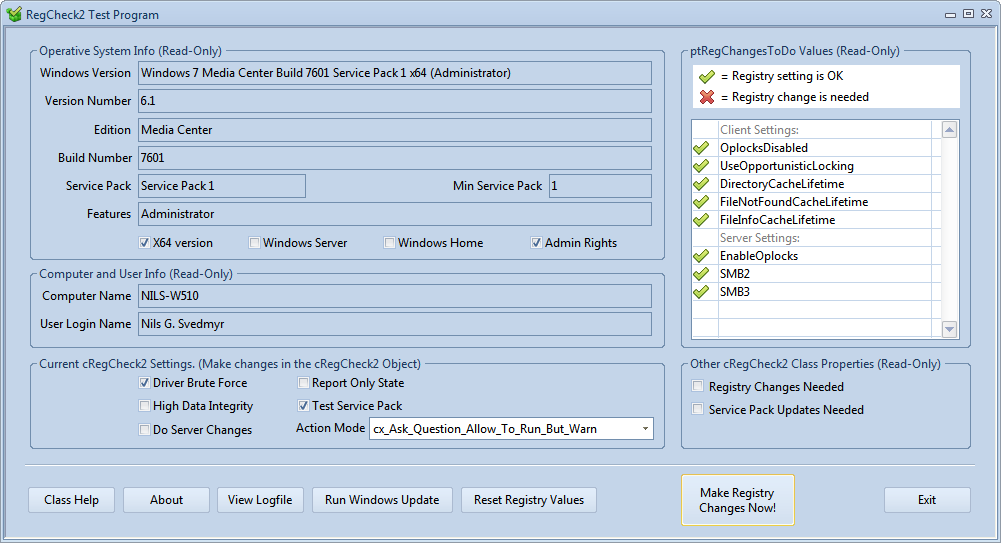1001x544 pixels.
Task: Launch Run Windows Update
Action: coord(382,500)
